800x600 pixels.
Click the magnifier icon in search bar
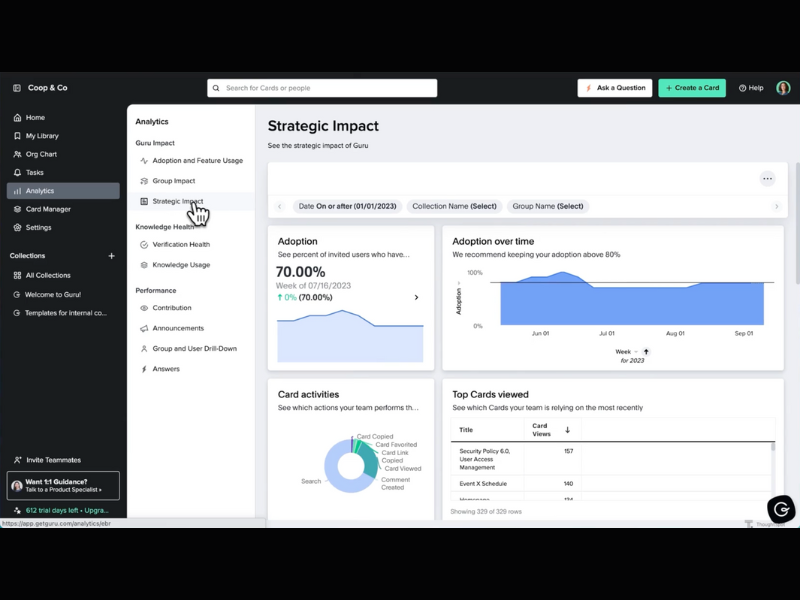[x=216, y=88]
